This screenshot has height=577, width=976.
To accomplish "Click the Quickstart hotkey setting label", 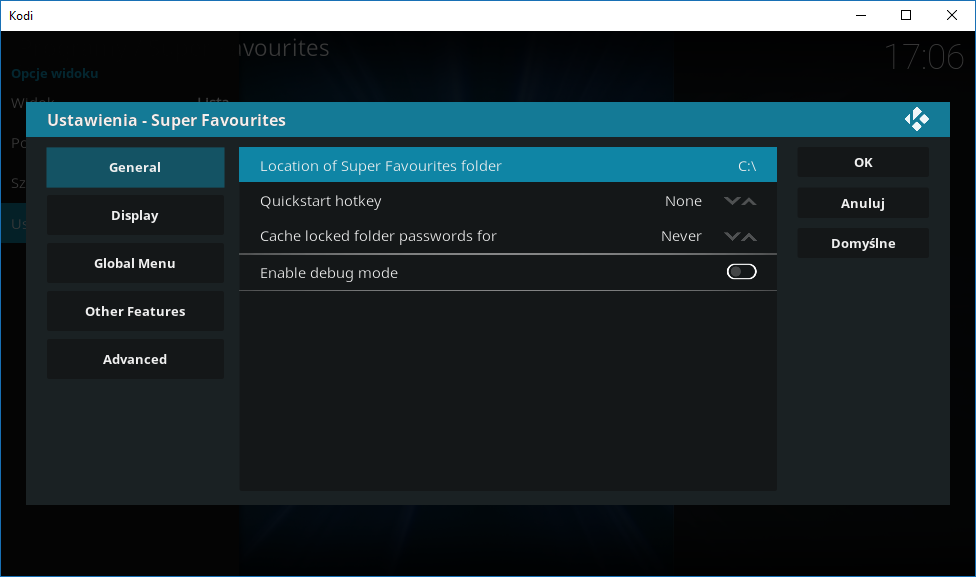I will click(x=321, y=201).
